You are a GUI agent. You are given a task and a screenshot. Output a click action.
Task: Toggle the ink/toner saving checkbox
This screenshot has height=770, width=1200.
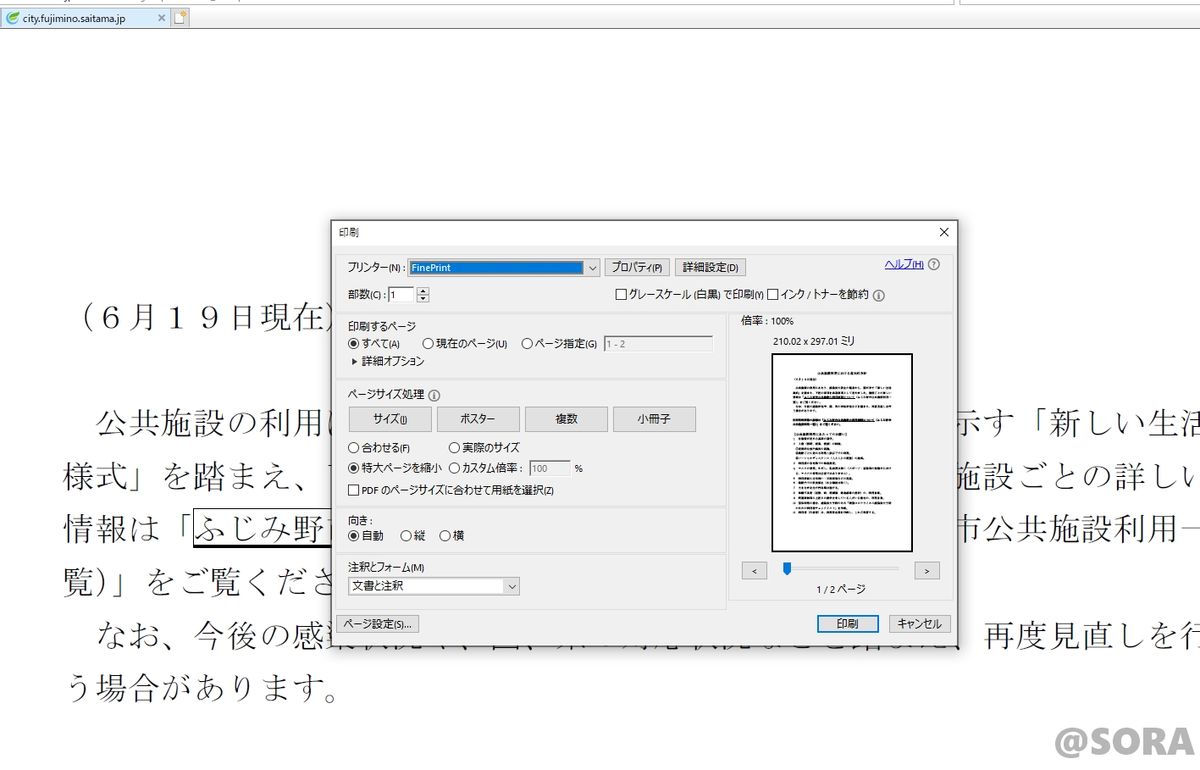click(772, 295)
